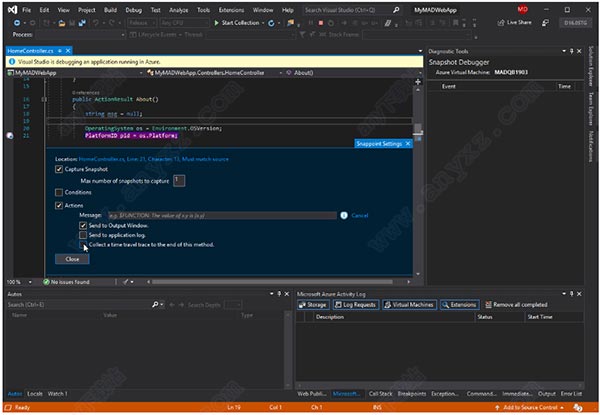600x415 pixels.
Task: Enable Send to application log
Action: pyautogui.click(x=83, y=235)
